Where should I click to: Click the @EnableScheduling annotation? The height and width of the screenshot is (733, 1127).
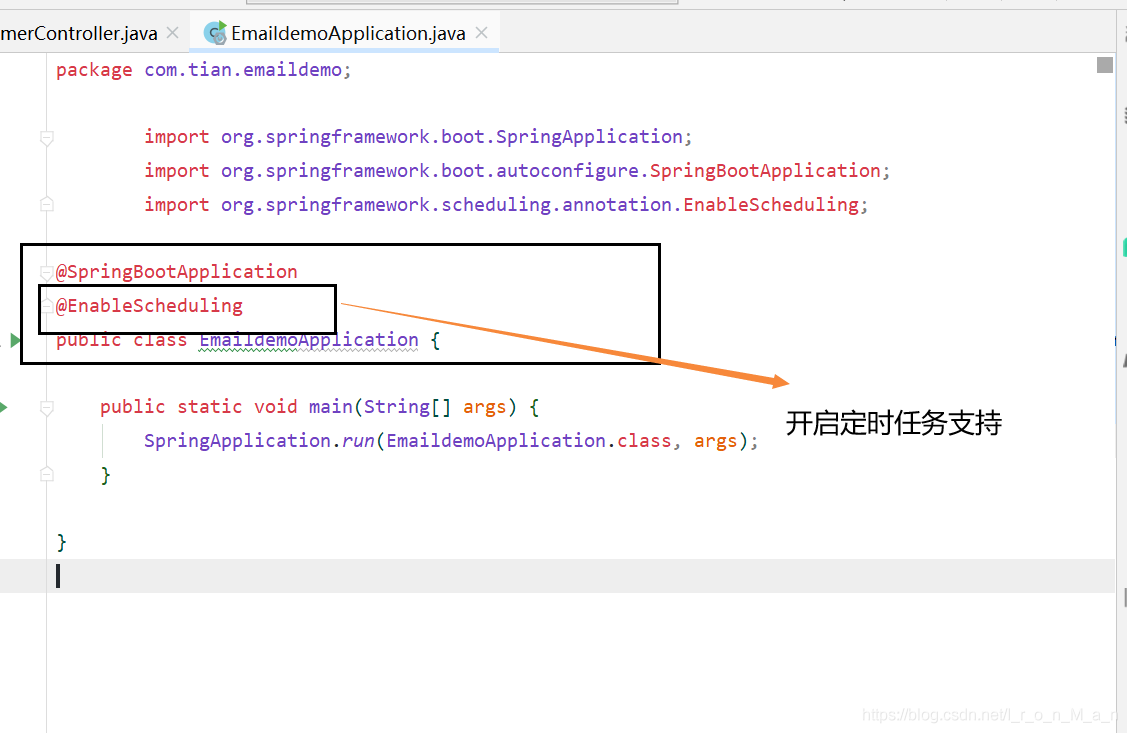click(150, 305)
